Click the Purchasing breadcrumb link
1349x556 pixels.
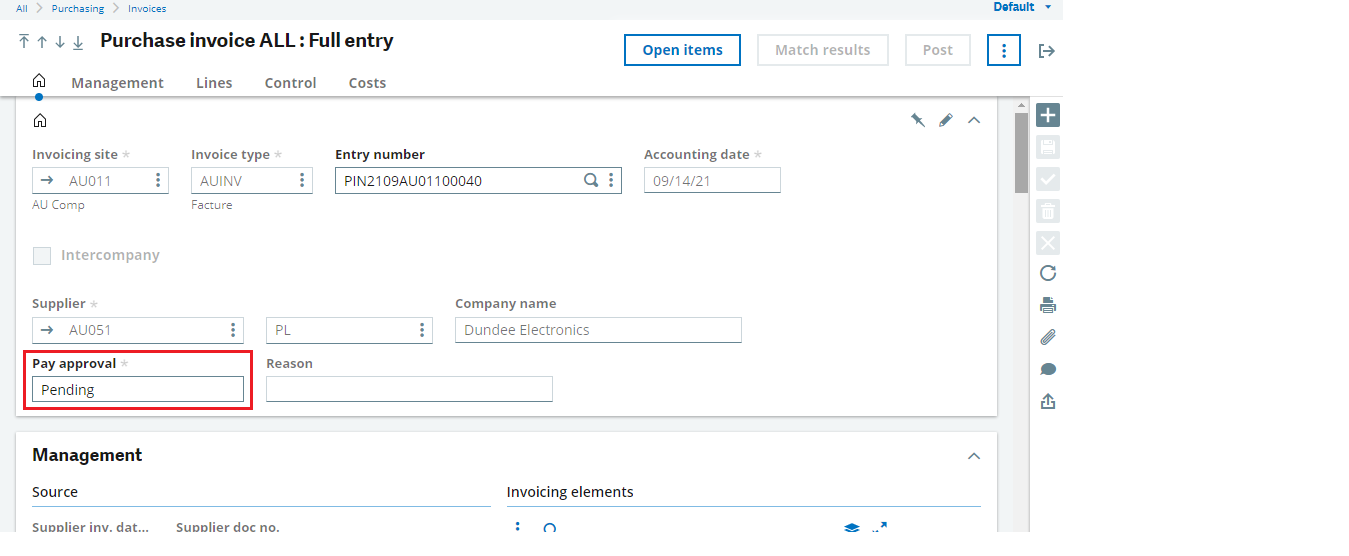tap(78, 8)
